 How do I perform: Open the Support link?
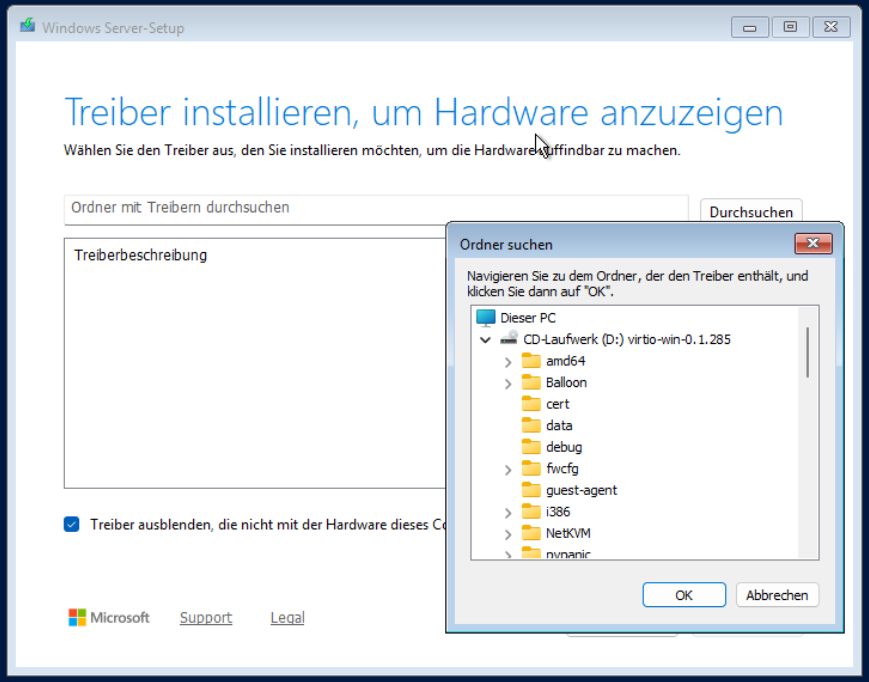tap(205, 618)
